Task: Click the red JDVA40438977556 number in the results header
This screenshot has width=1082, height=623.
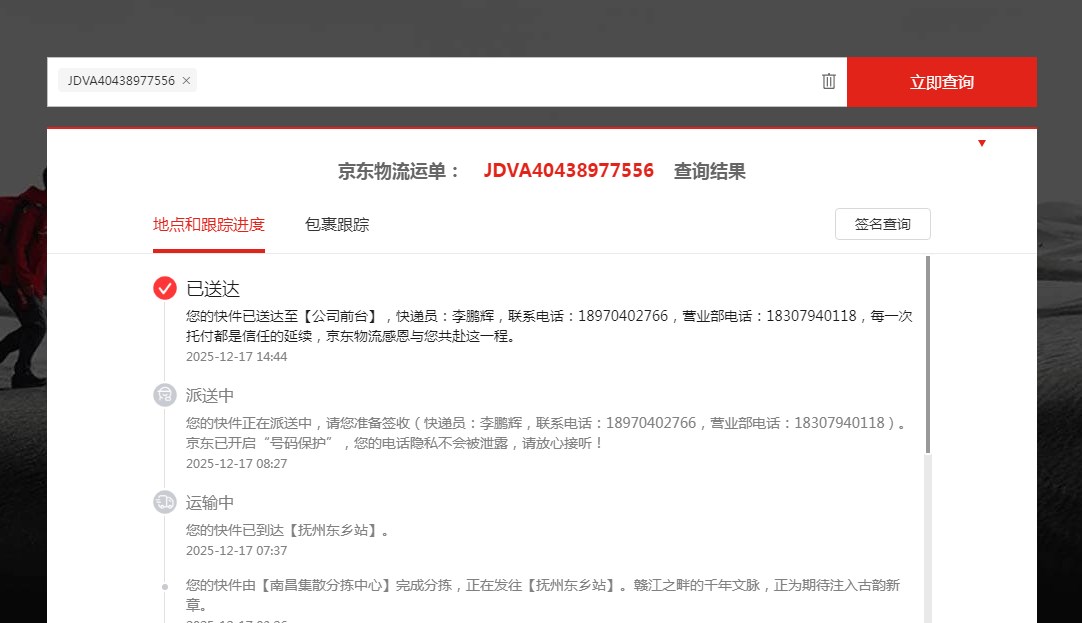Action: pos(568,171)
